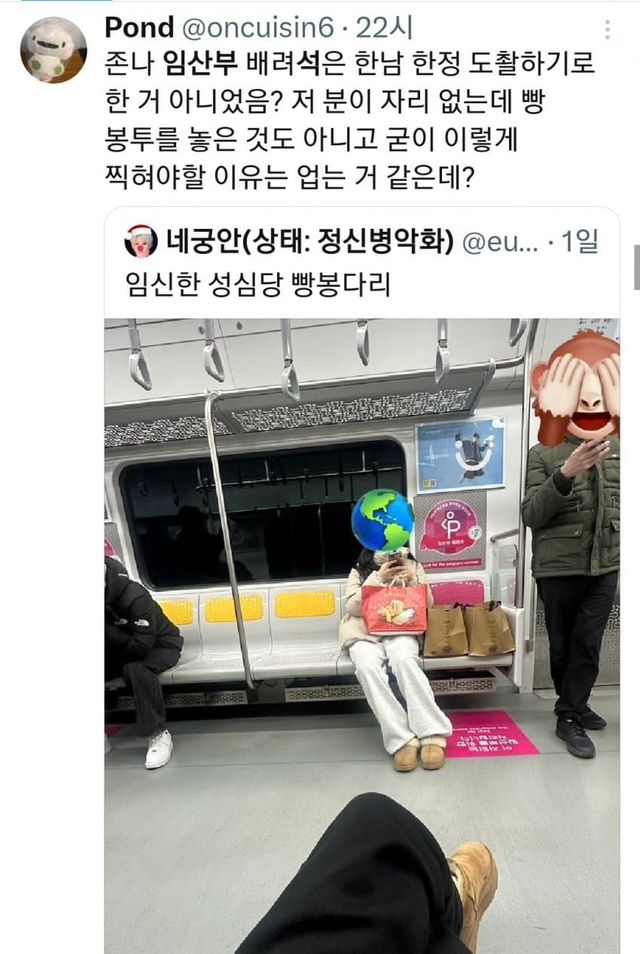Click the 22시 tweet timestamp

tap(383, 28)
